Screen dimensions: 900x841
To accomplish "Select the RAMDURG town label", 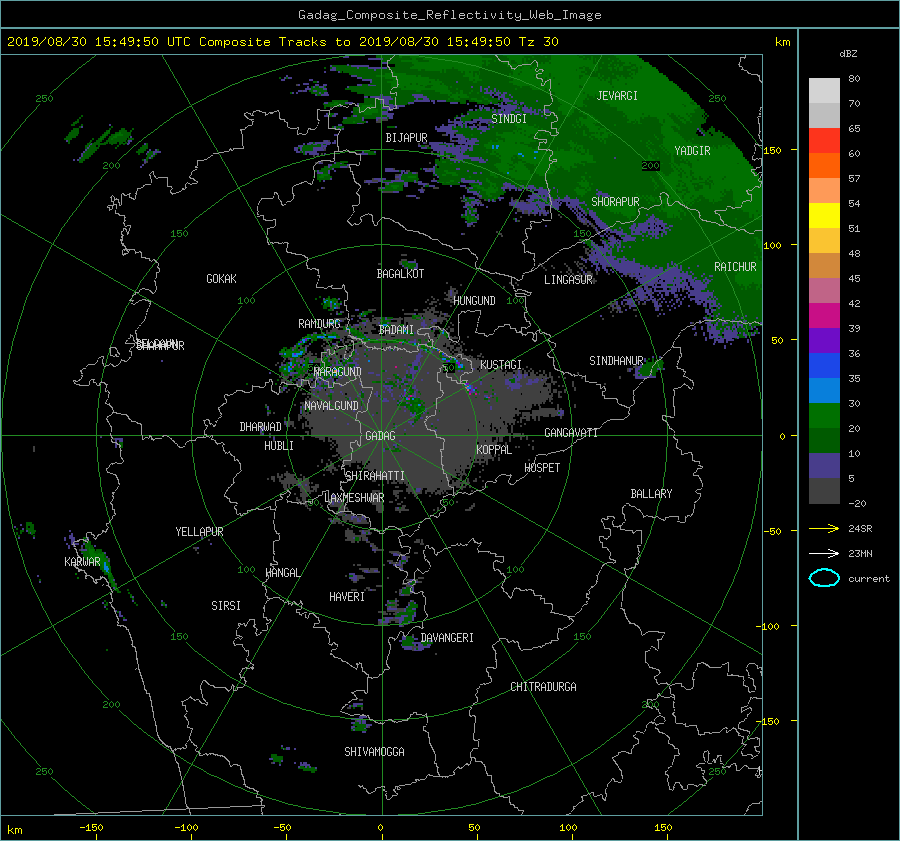I will point(319,324).
